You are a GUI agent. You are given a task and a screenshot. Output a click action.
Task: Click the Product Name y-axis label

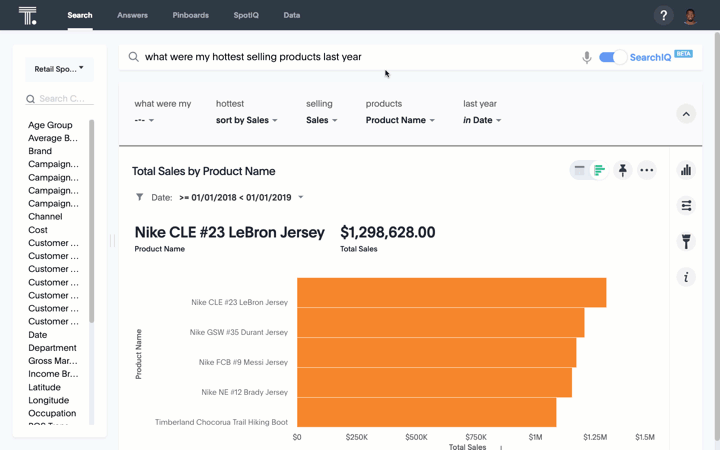tap(138, 354)
